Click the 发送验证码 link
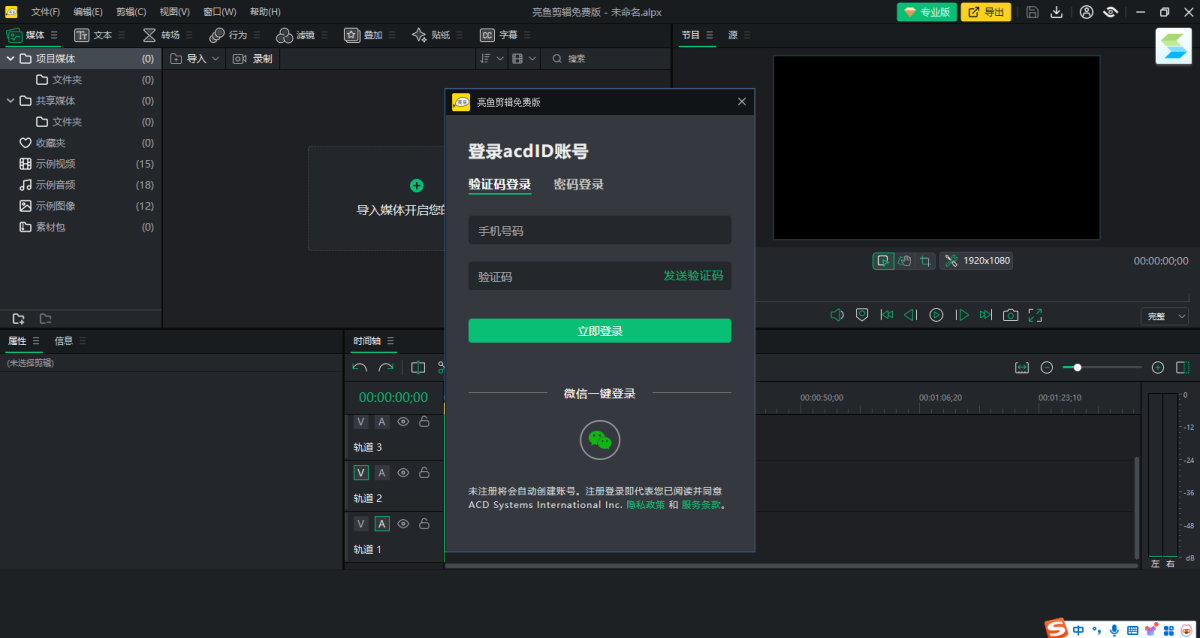The image size is (1200, 638). click(693, 276)
